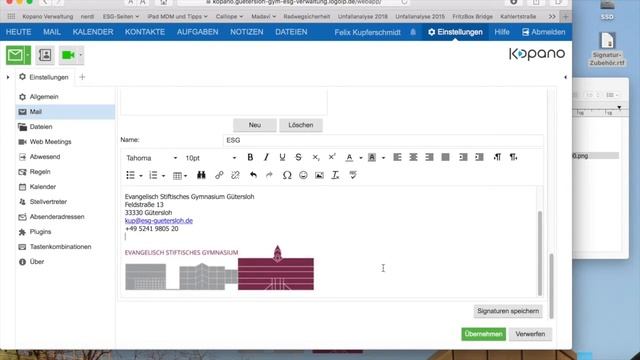The width and height of the screenshot is (640, 360).
Task: Align text left
Action: coord(397,158)
